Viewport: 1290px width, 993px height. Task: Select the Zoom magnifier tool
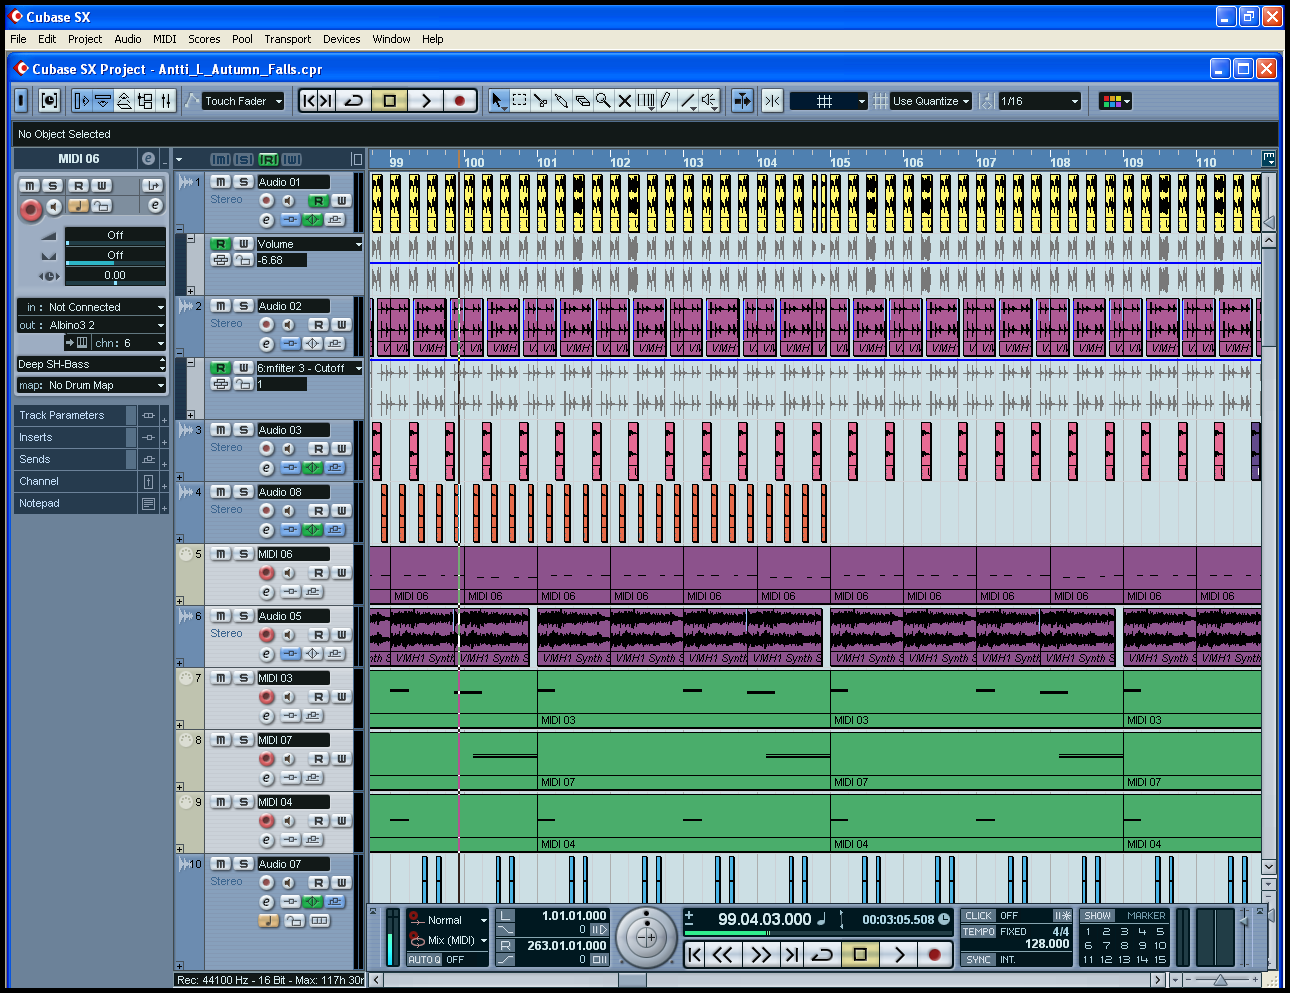coord(604,100)
